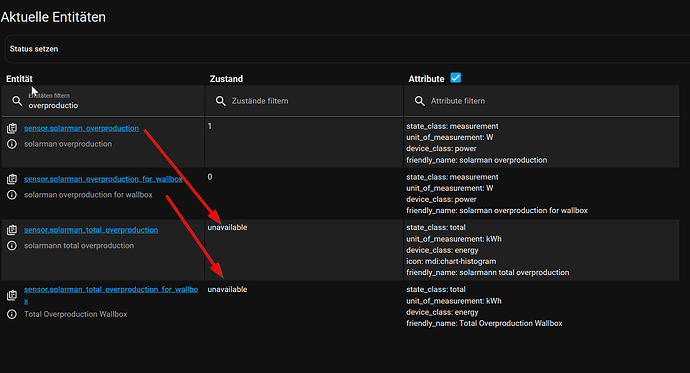Show info for solarmann total overproduction

12,245
